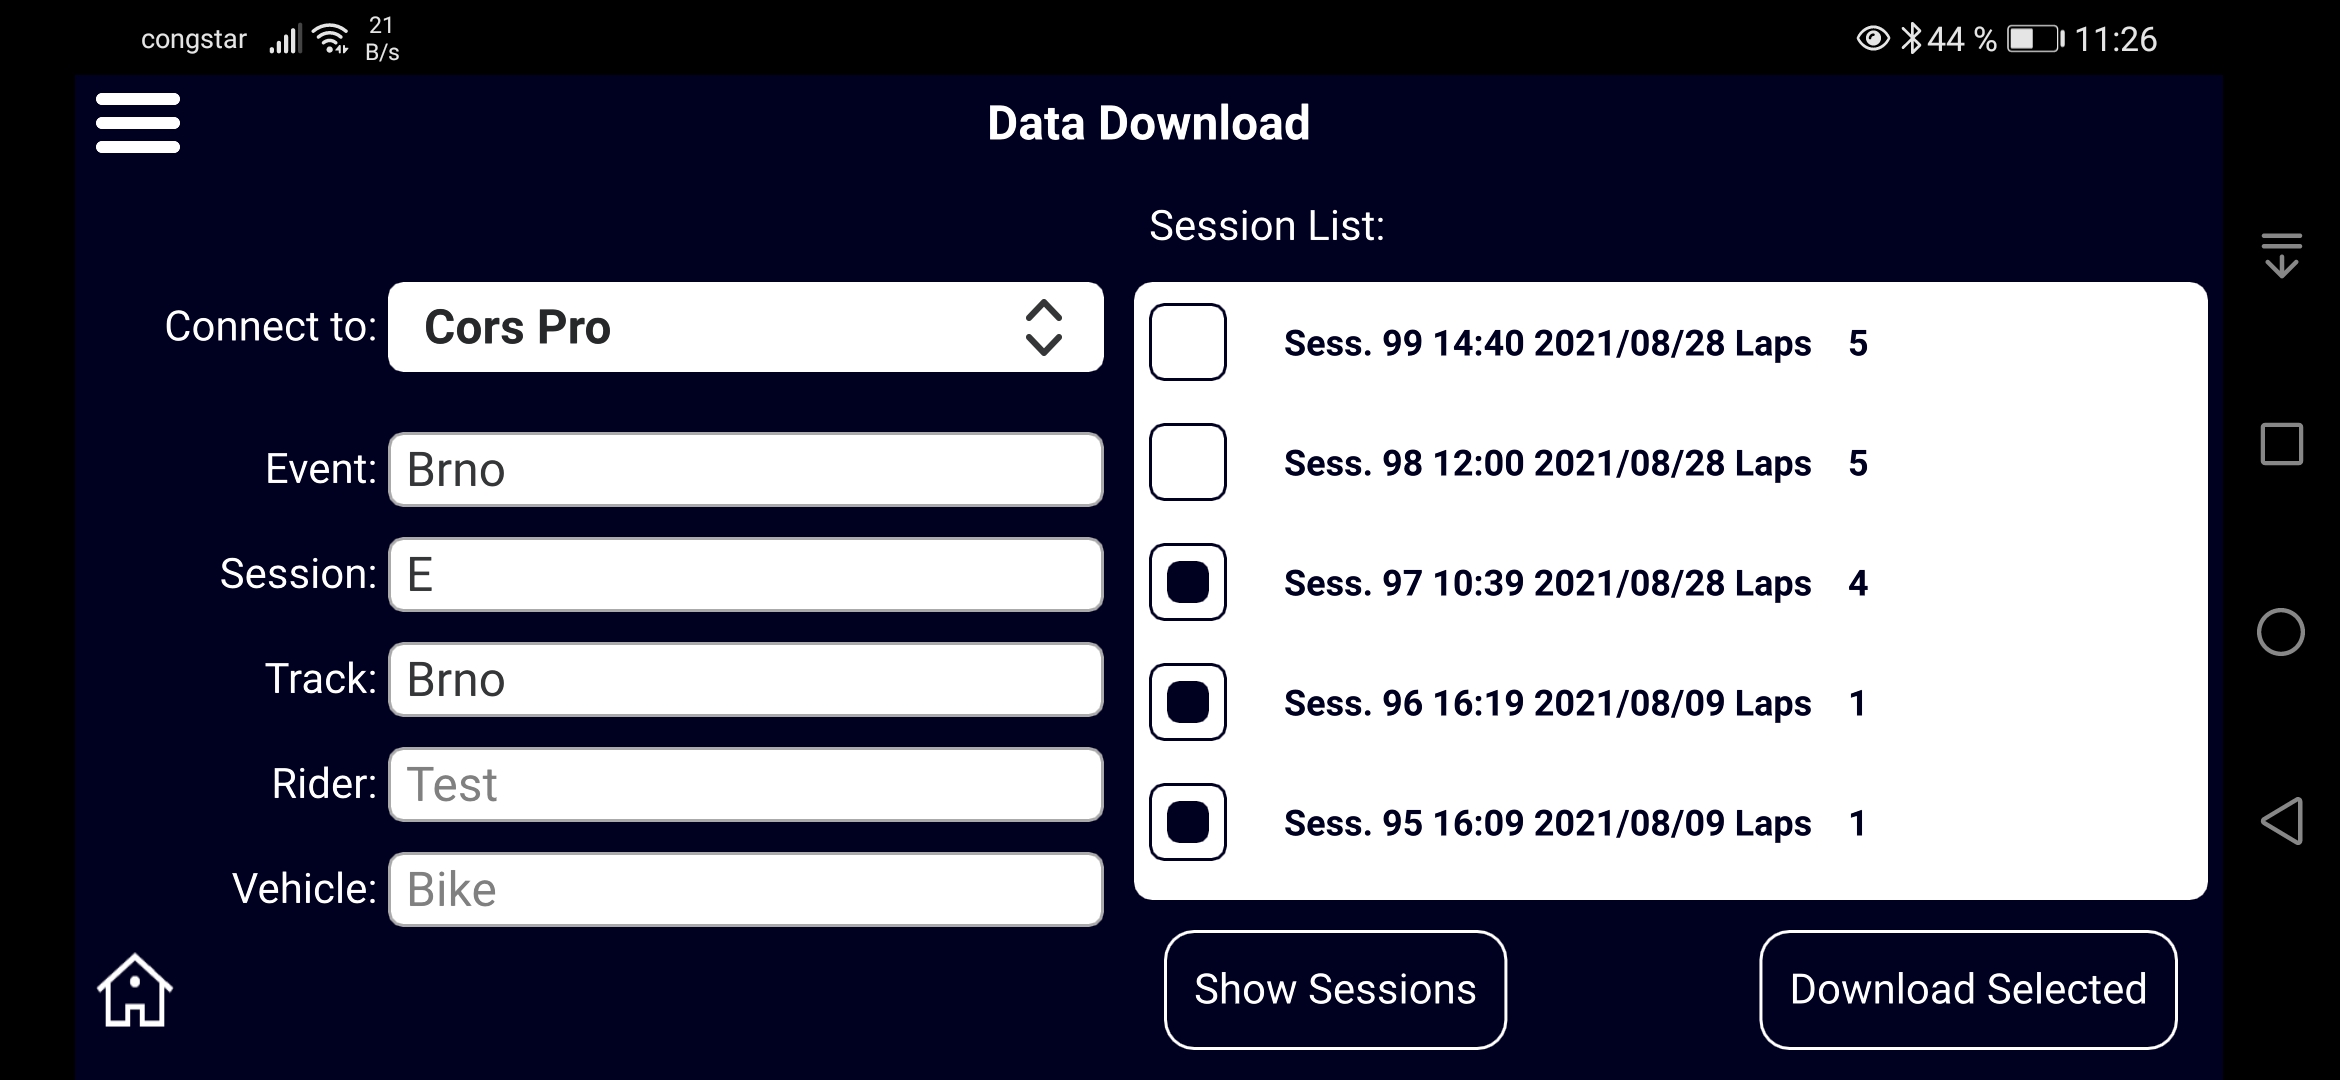Image resolution: width=2340 pixels, height=1080 pixels.
Task: Tap the hide navigation bar arrow icon
Action: 2282,255
